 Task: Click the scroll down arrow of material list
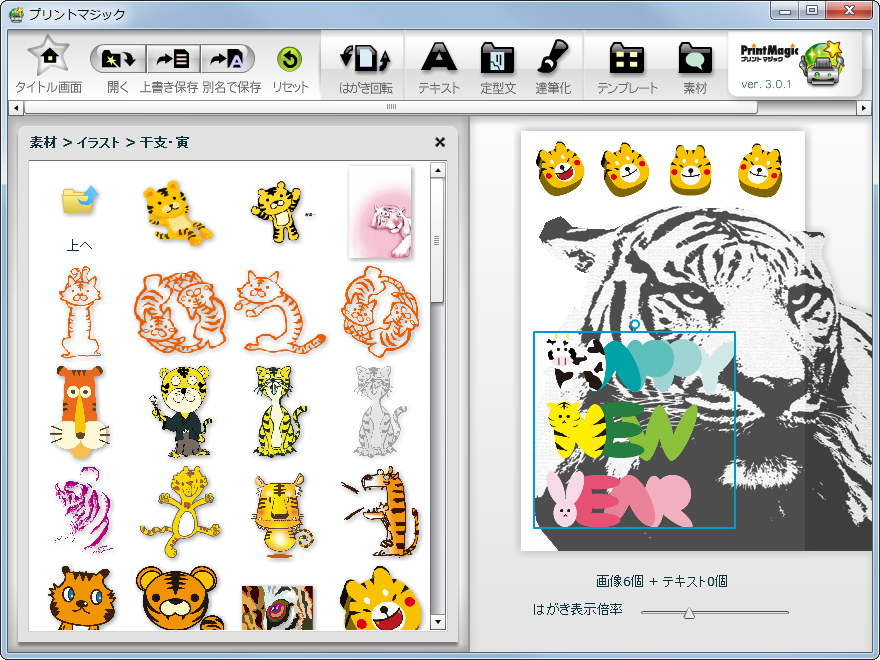(x=438, y=622)
